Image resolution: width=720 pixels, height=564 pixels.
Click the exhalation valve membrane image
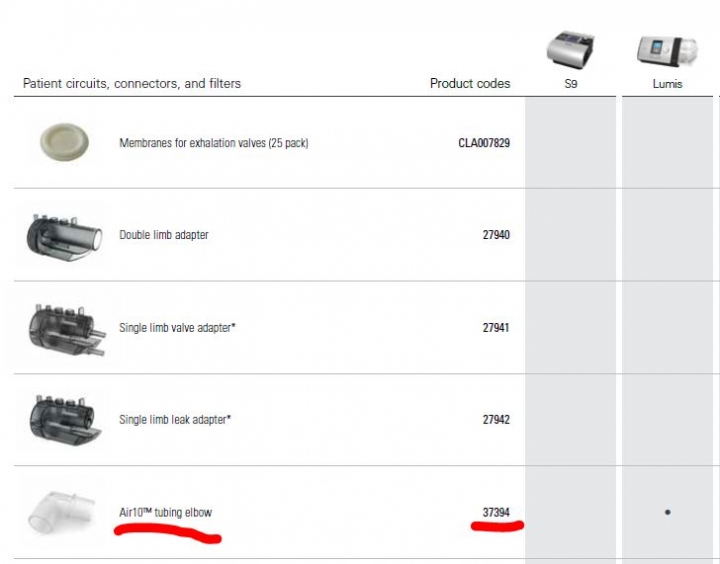(x=64, y=142)
